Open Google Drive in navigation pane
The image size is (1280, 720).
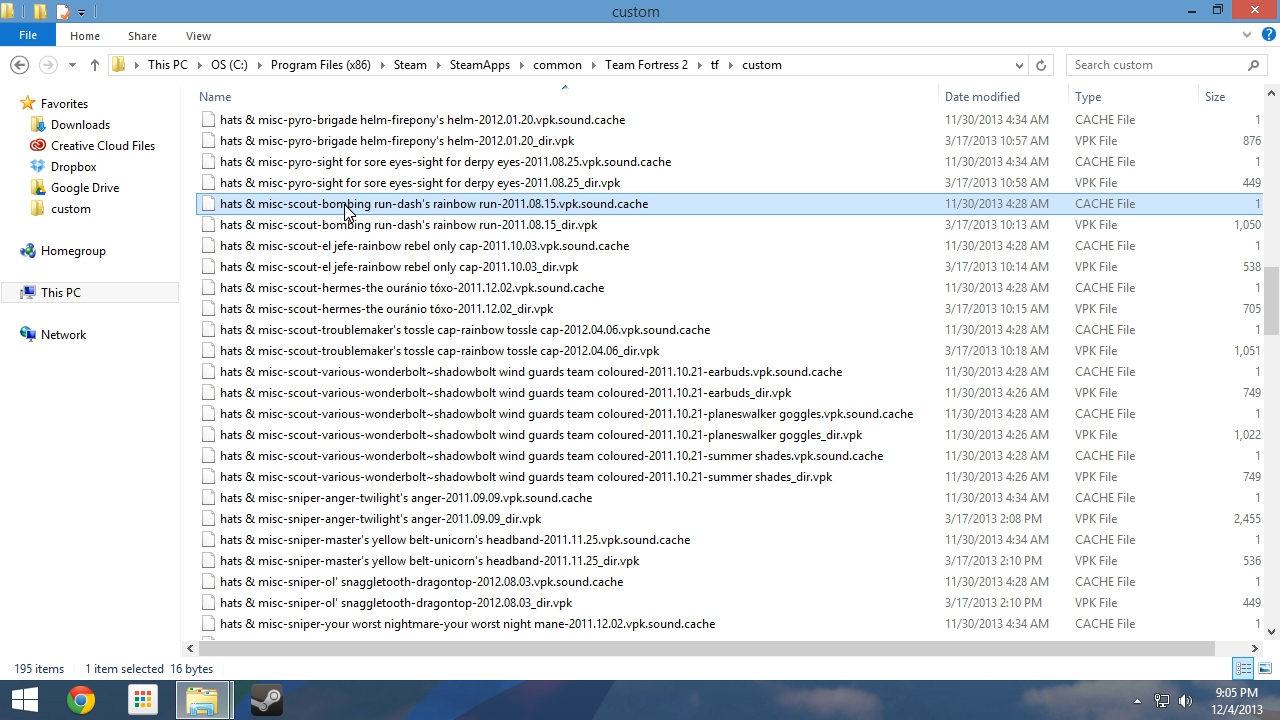point(85,188)
